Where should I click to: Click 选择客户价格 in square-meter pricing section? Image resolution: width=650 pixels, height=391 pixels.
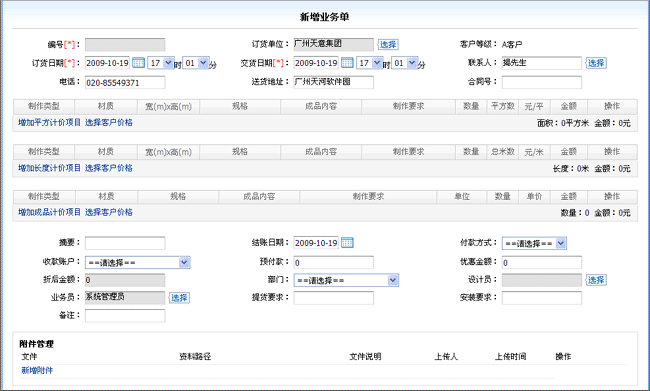point(109,122)
